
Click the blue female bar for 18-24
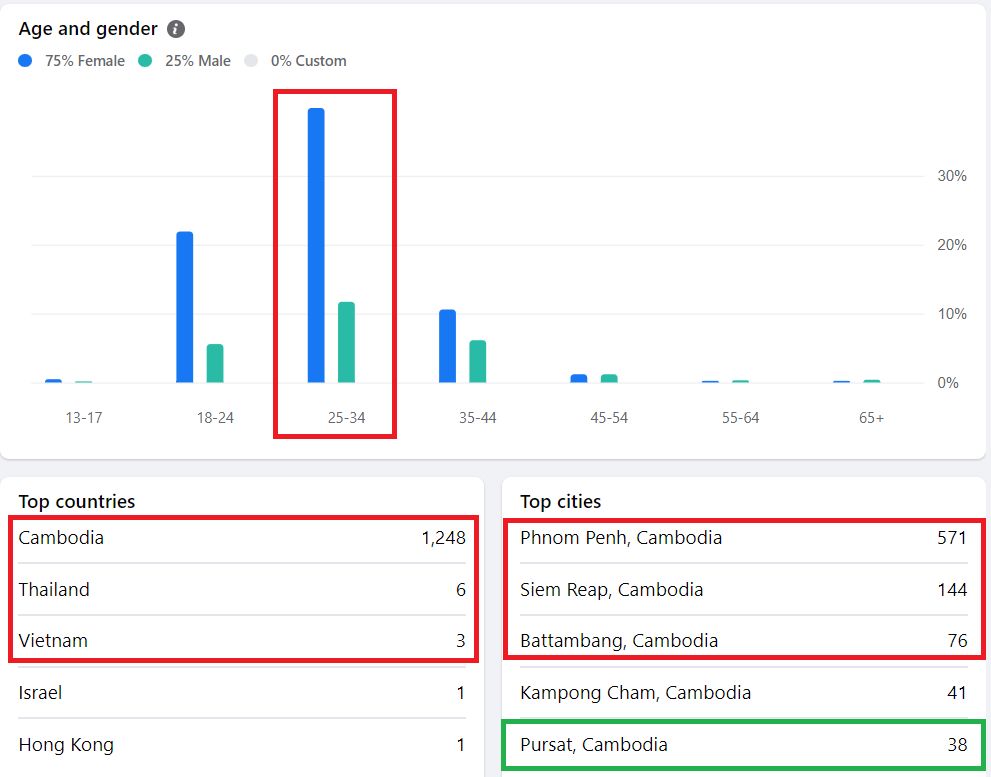click(185, 307)
